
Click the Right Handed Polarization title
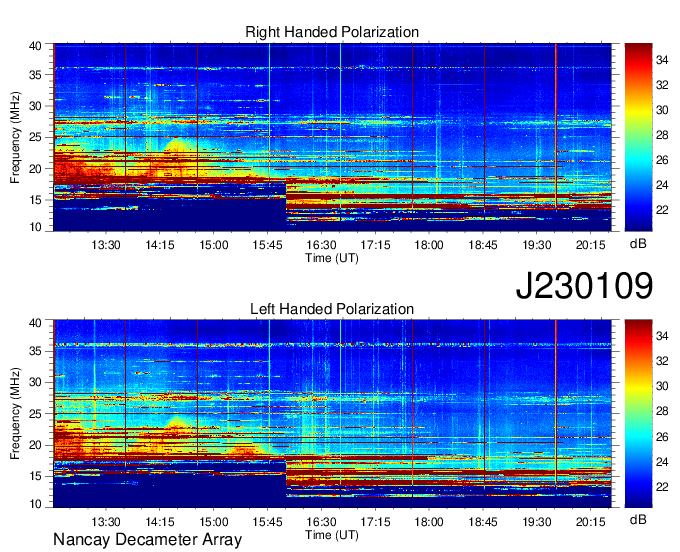(x=332, y=32)
